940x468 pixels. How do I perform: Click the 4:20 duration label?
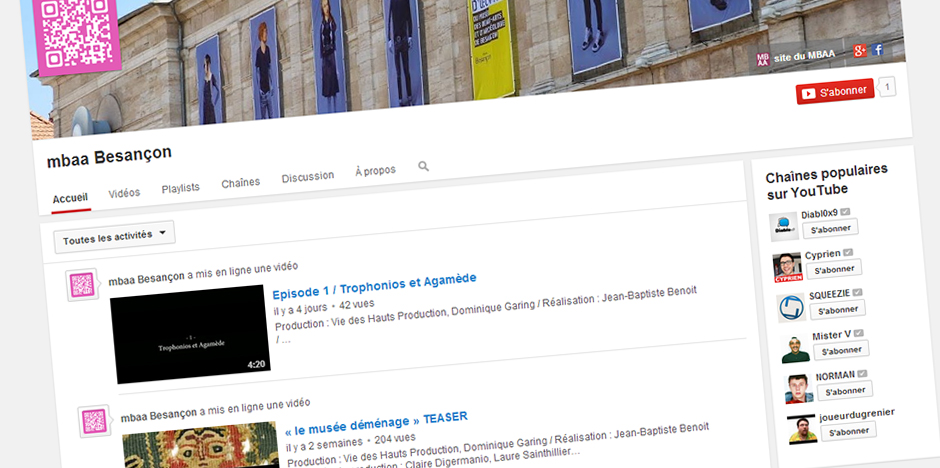256,364
